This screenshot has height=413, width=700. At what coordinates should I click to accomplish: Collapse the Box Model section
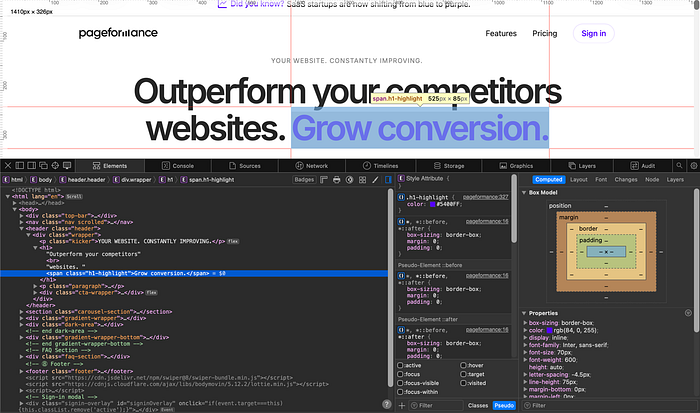coord(524,193)
